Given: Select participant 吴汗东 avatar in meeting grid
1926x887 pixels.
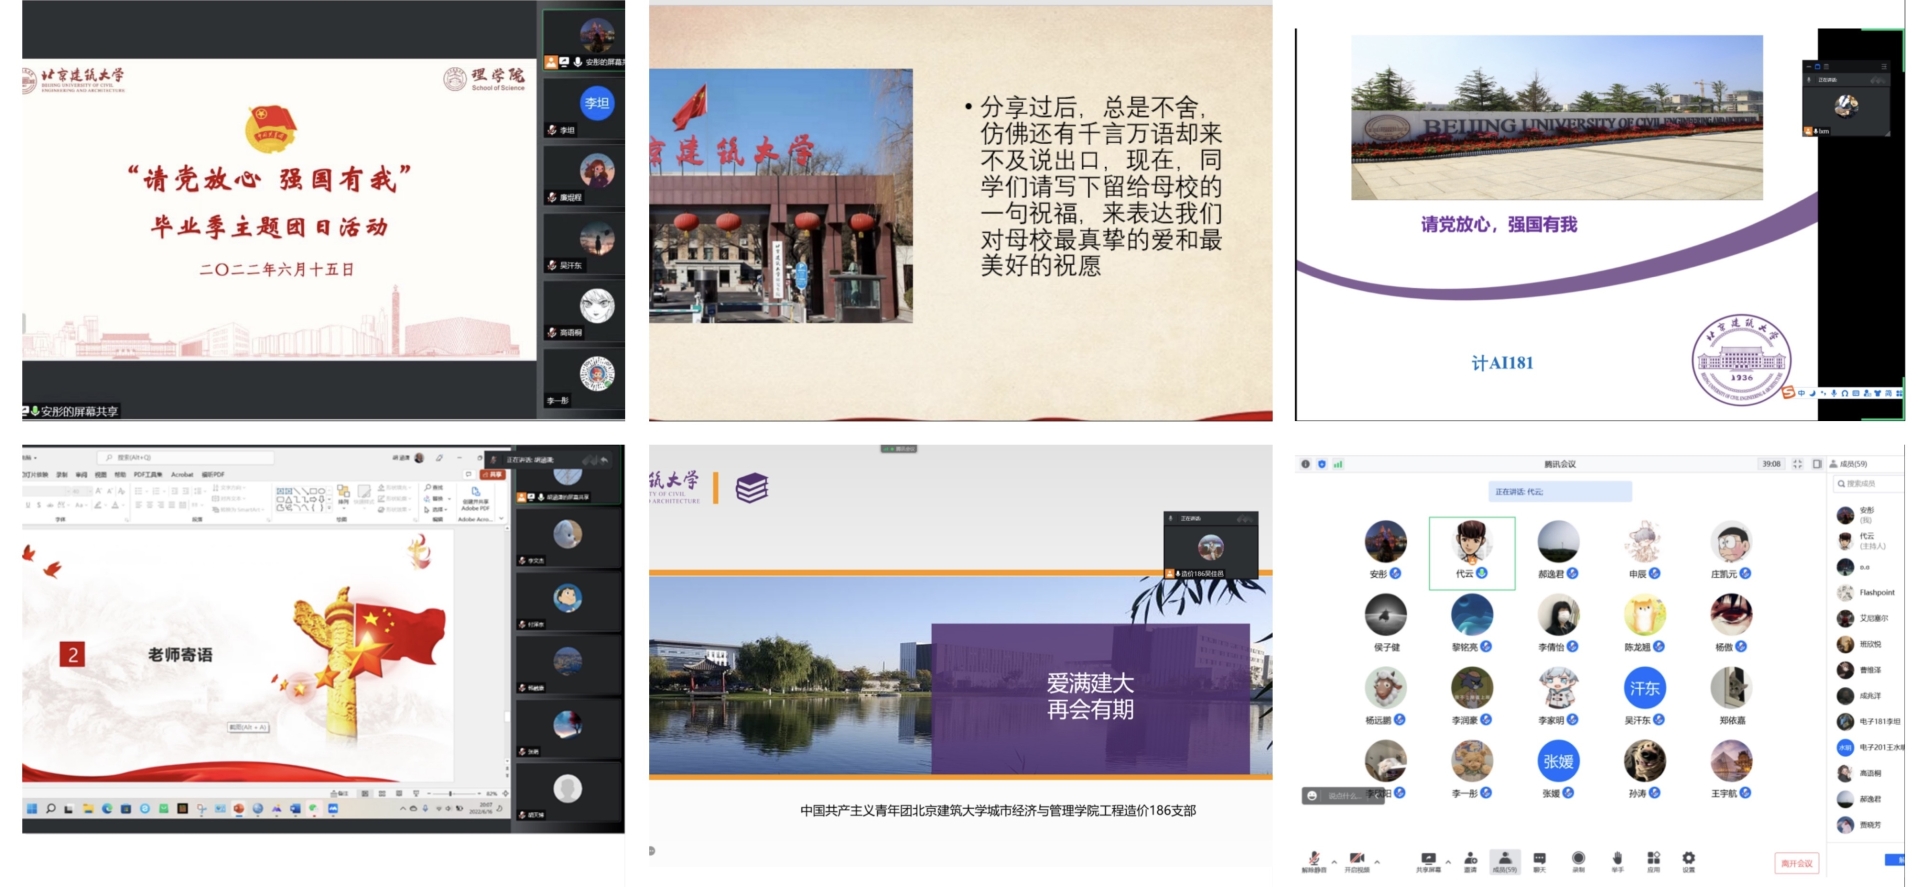Looking at the screenshot, I should pyautogui.click(x=1645, y=688).
